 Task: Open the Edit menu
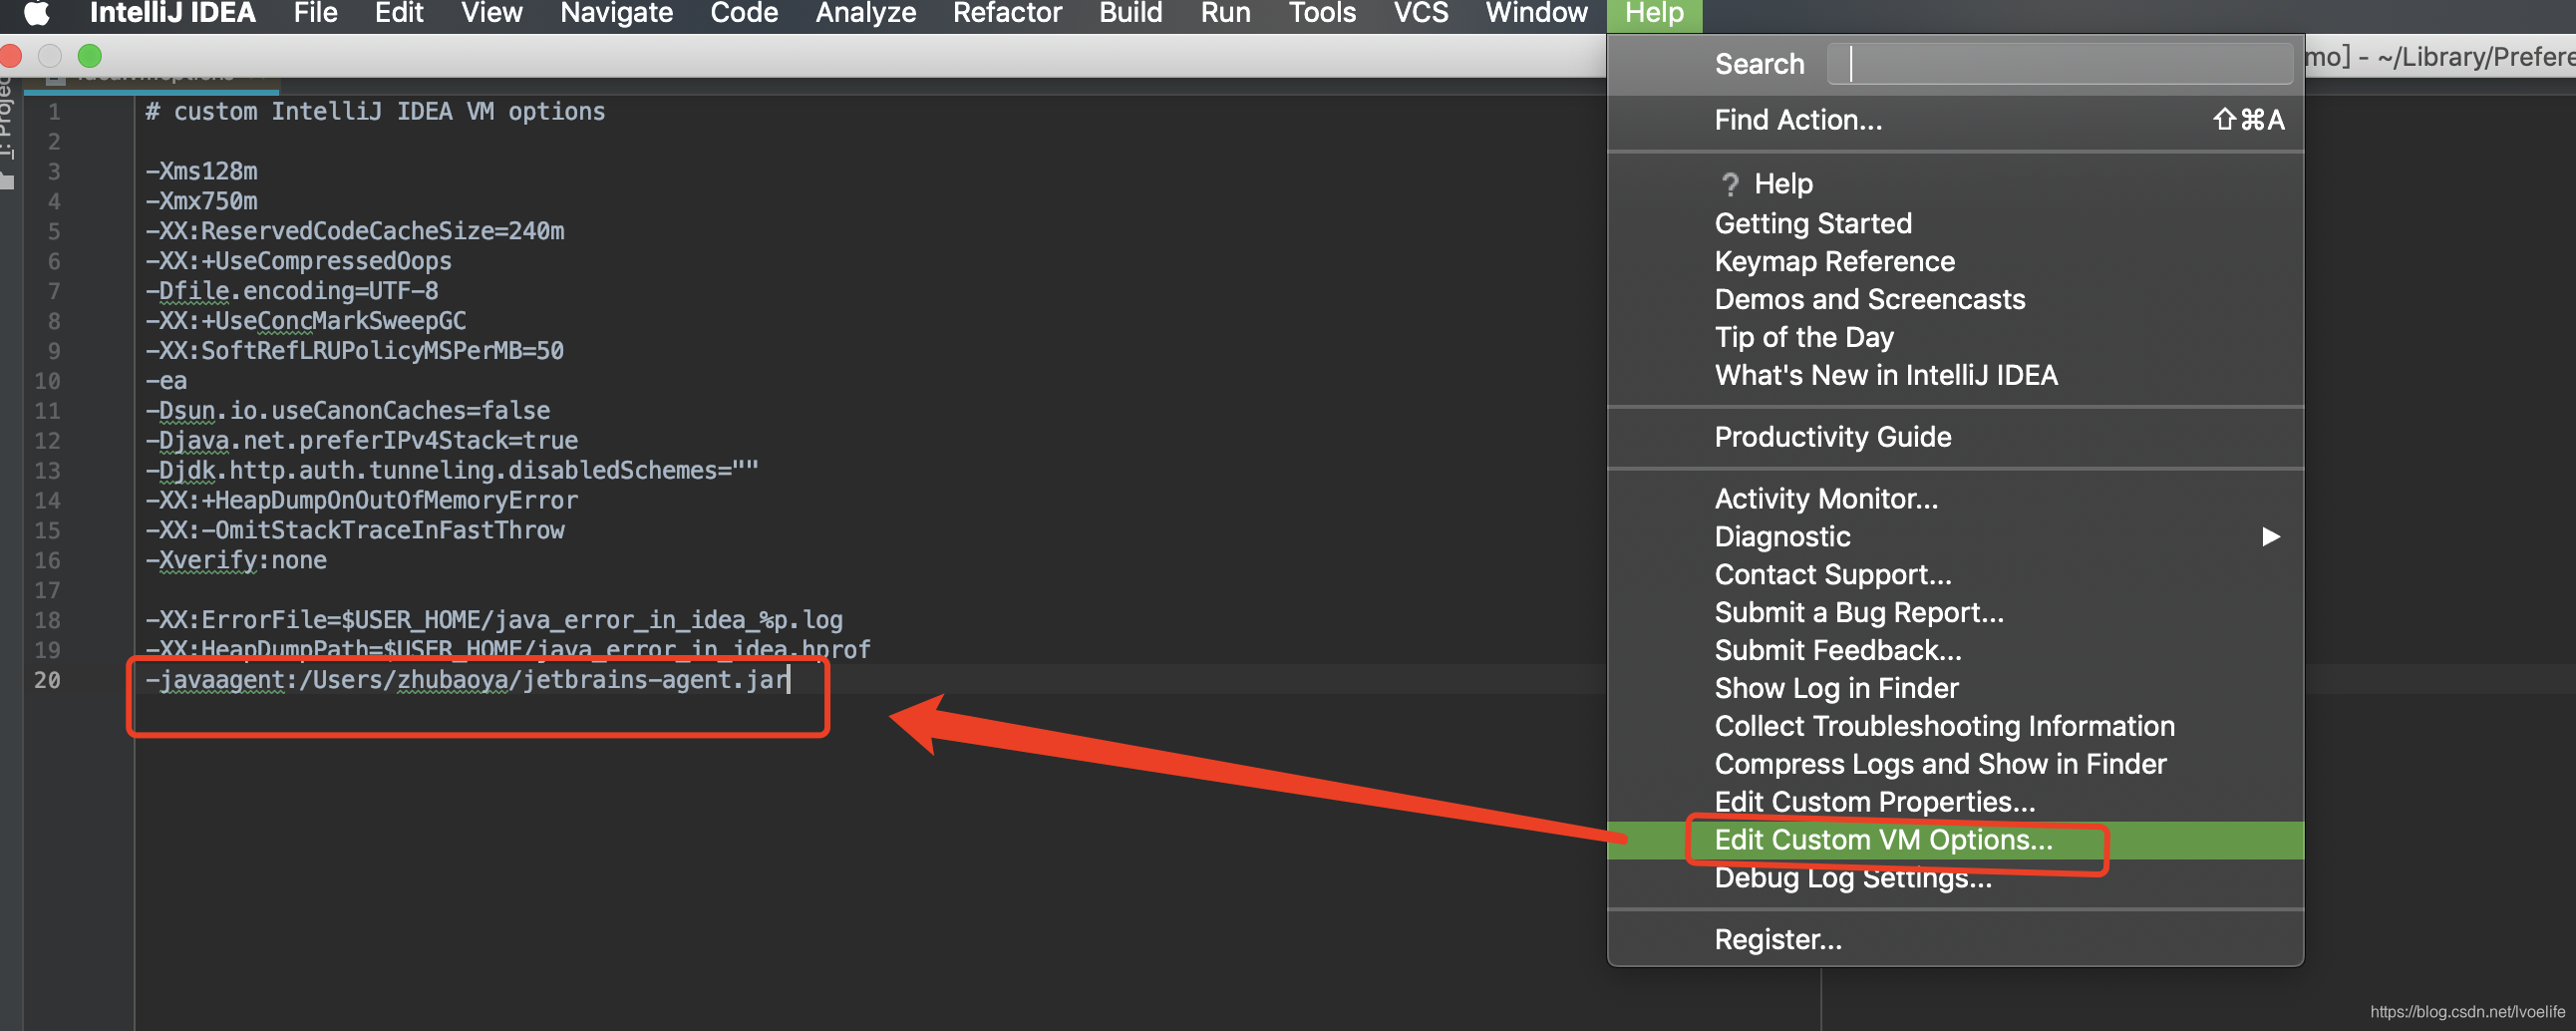[x=399, y=13]
